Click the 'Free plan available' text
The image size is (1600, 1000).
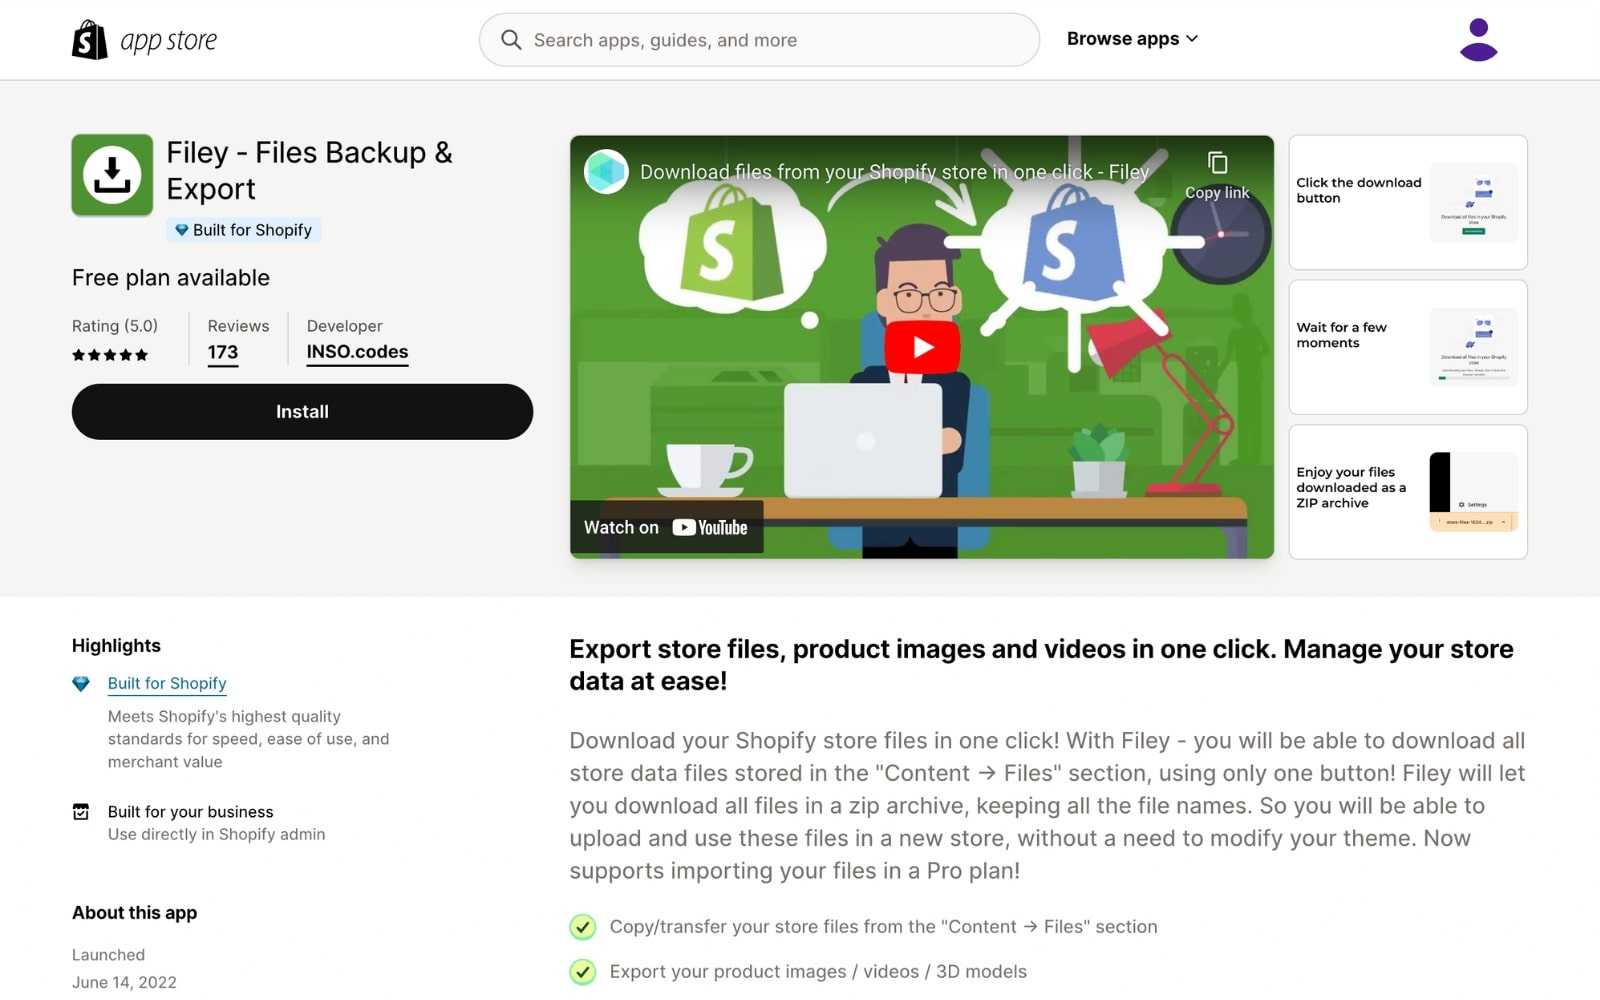[171, 278]
